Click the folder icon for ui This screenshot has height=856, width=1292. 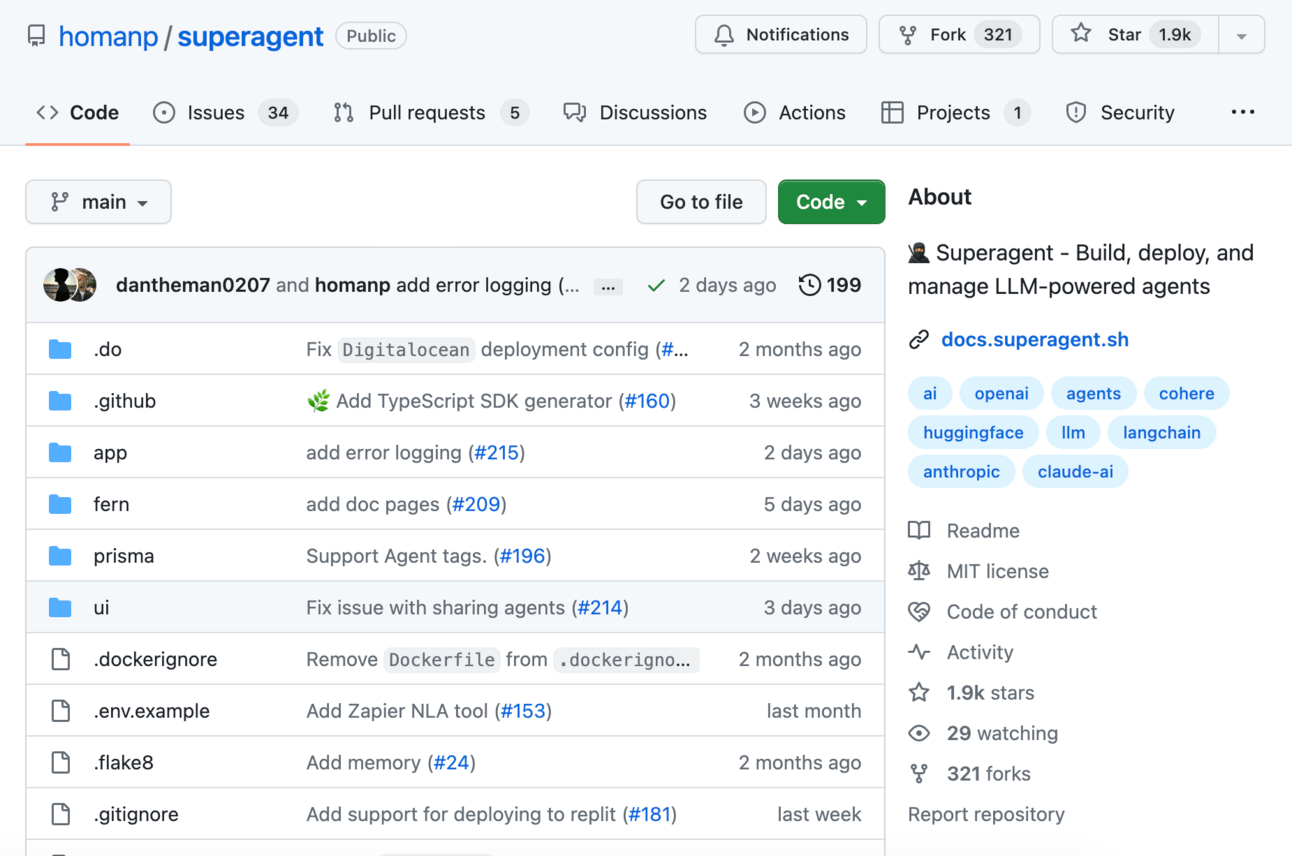(x=60, y=608)
